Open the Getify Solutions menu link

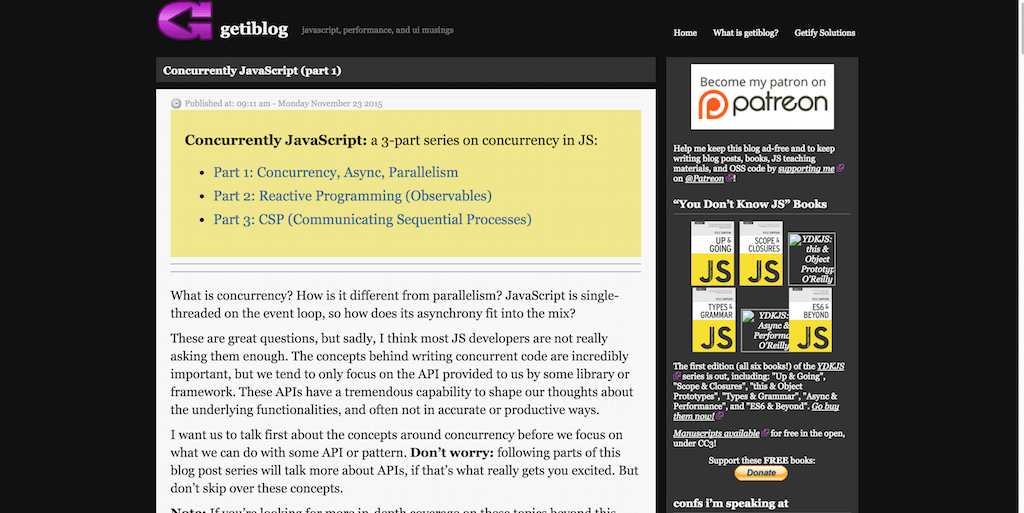coord(825,33)
